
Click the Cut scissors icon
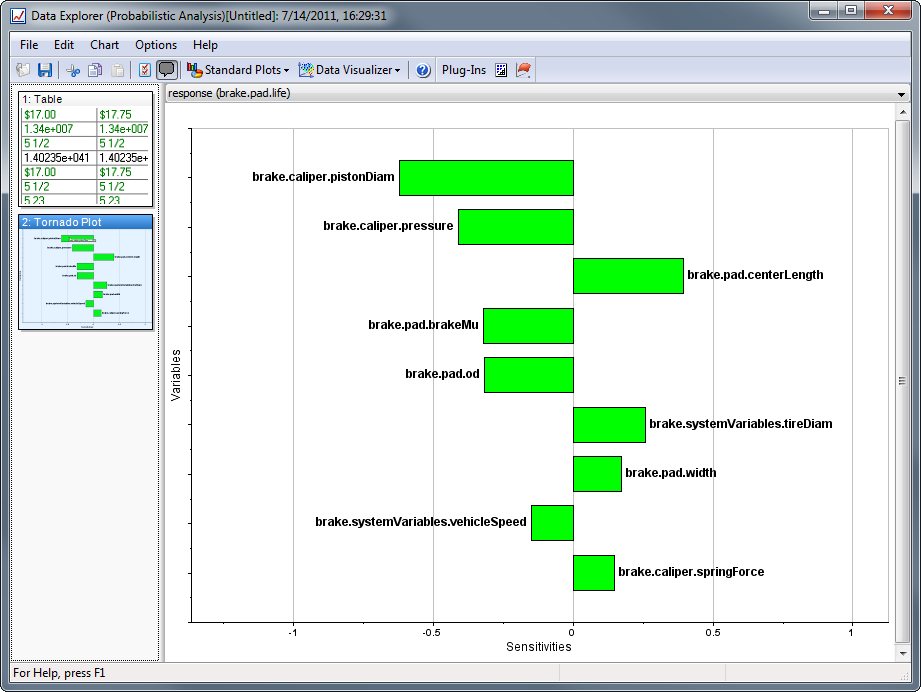click(72, 70)
